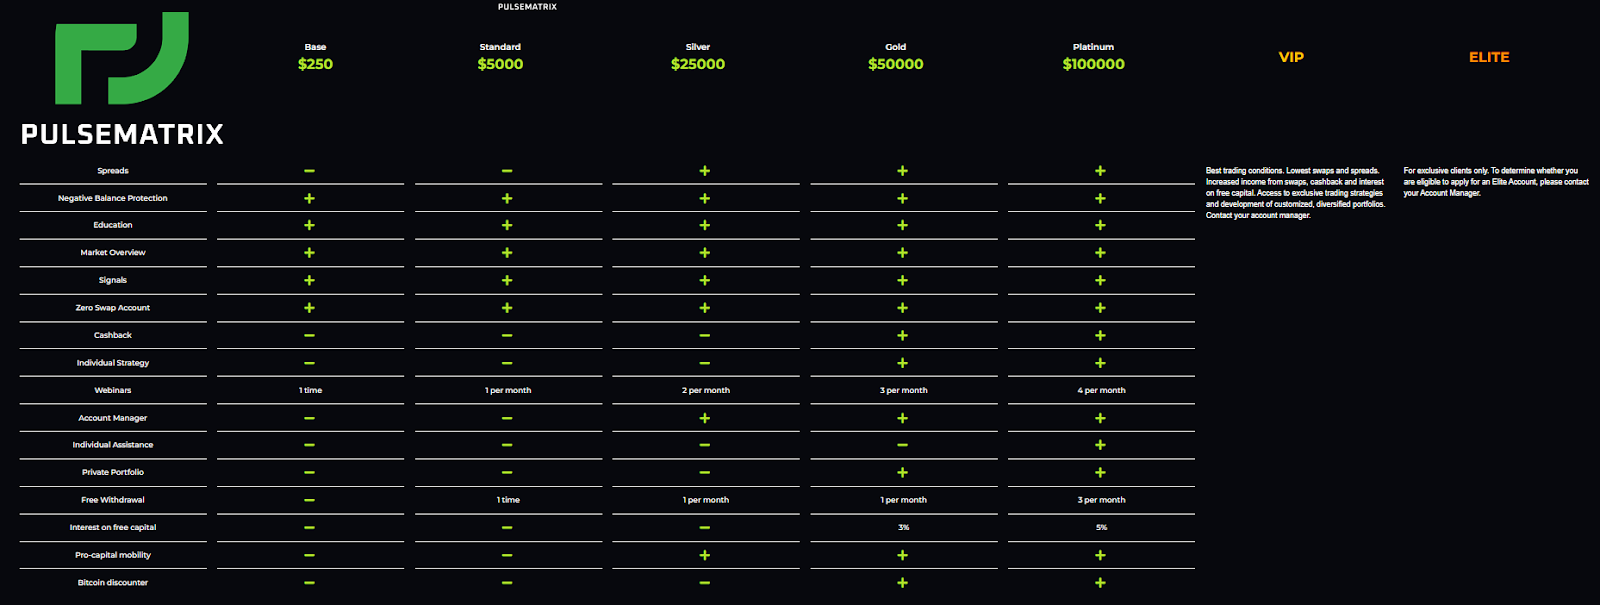
Task: Open the ELITE account heading
Action: [x=1489, y=57]
